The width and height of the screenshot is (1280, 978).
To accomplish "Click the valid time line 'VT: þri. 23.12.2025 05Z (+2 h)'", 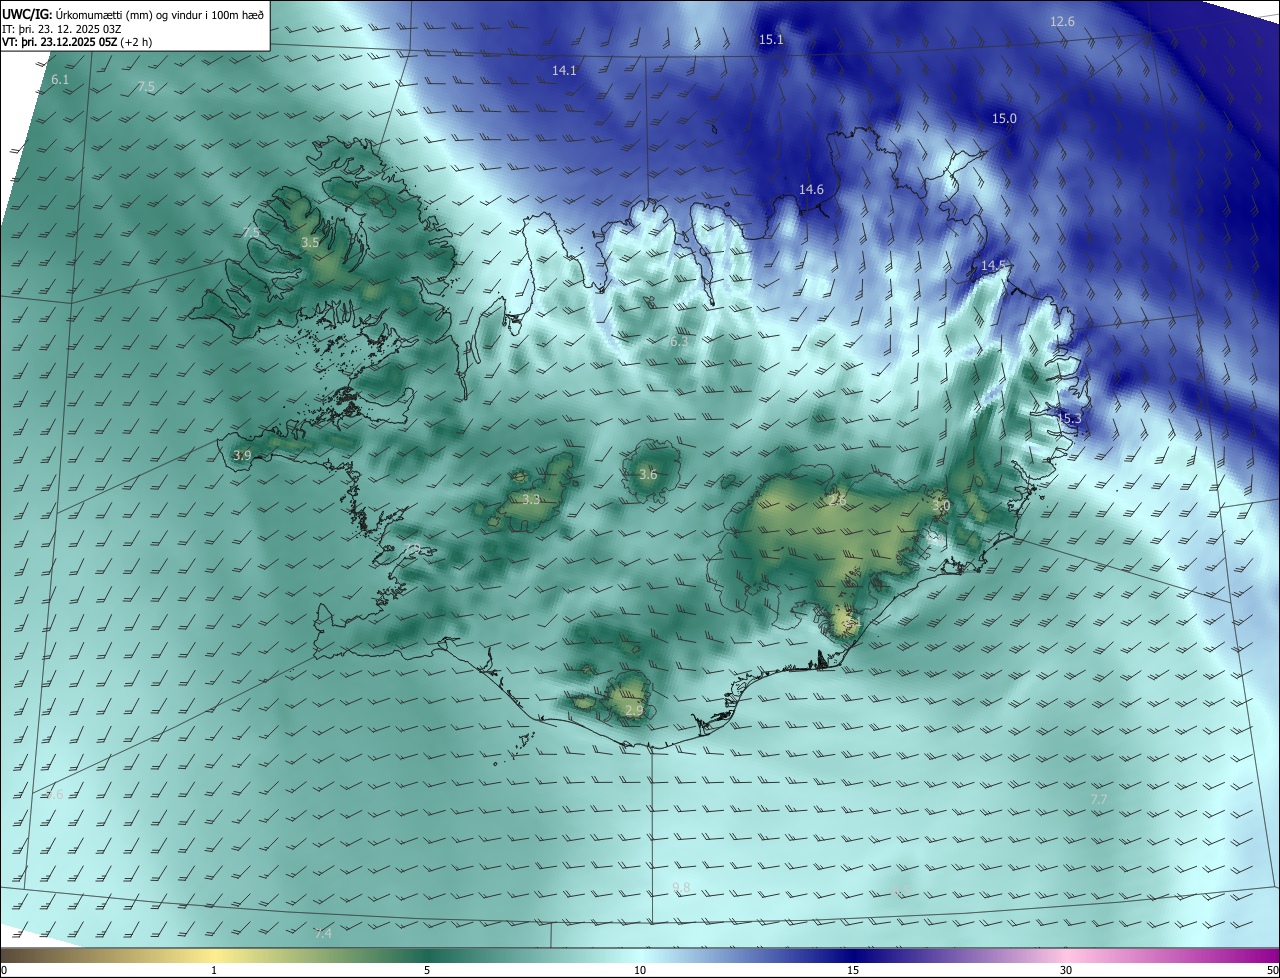I will [x=77, y=42].
